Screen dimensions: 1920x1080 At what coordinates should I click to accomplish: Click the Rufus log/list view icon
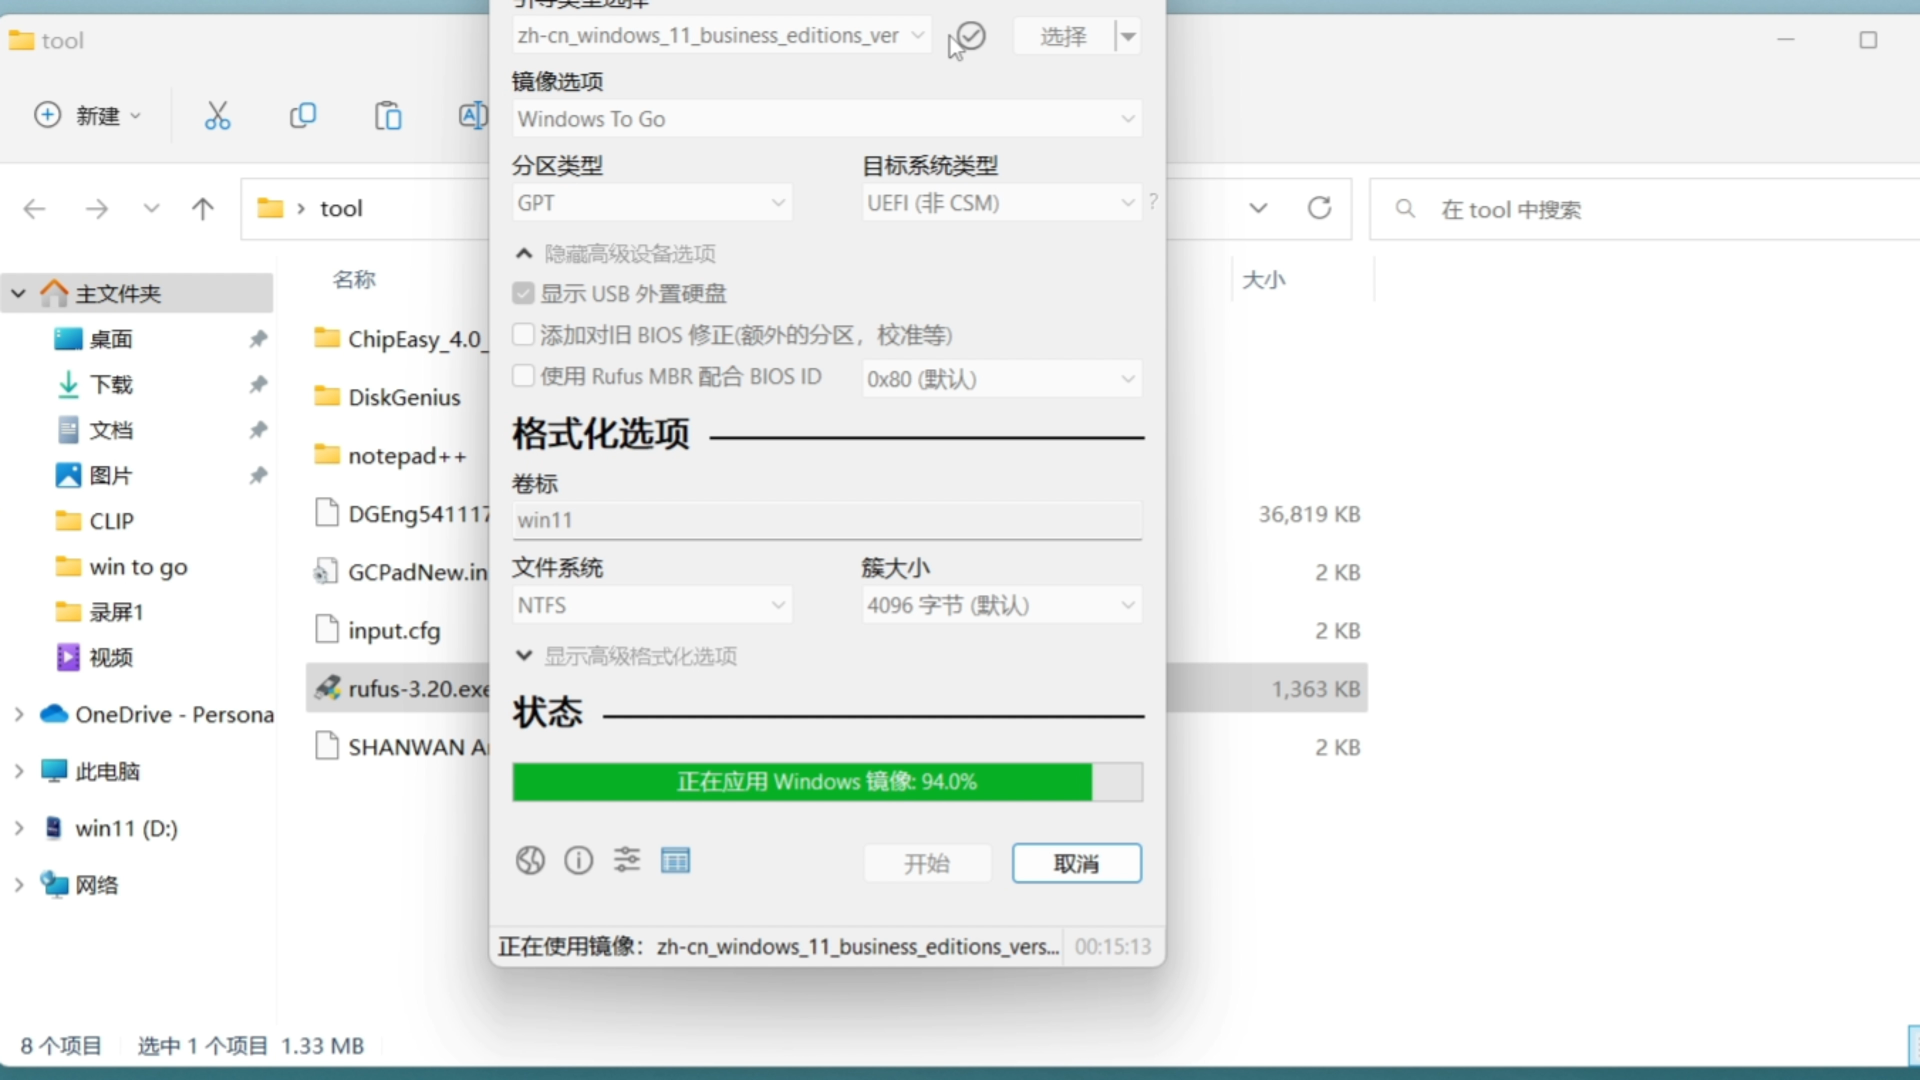pos(675,860)
